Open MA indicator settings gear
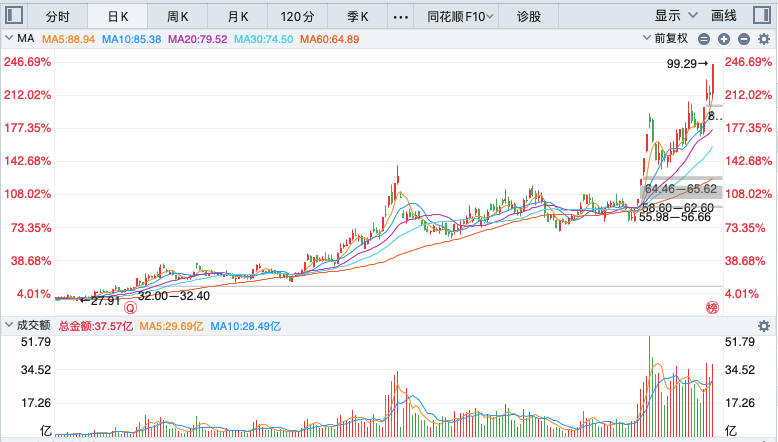Screen dimensions: 778x442 pos(764,39)
